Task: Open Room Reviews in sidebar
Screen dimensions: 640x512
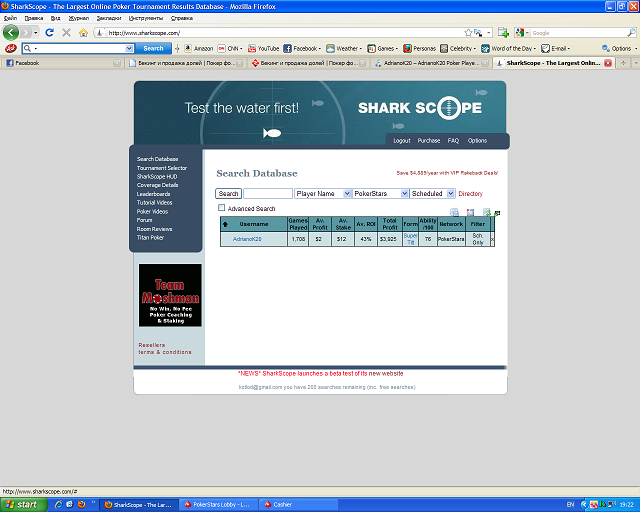Action: pos(154,229)
